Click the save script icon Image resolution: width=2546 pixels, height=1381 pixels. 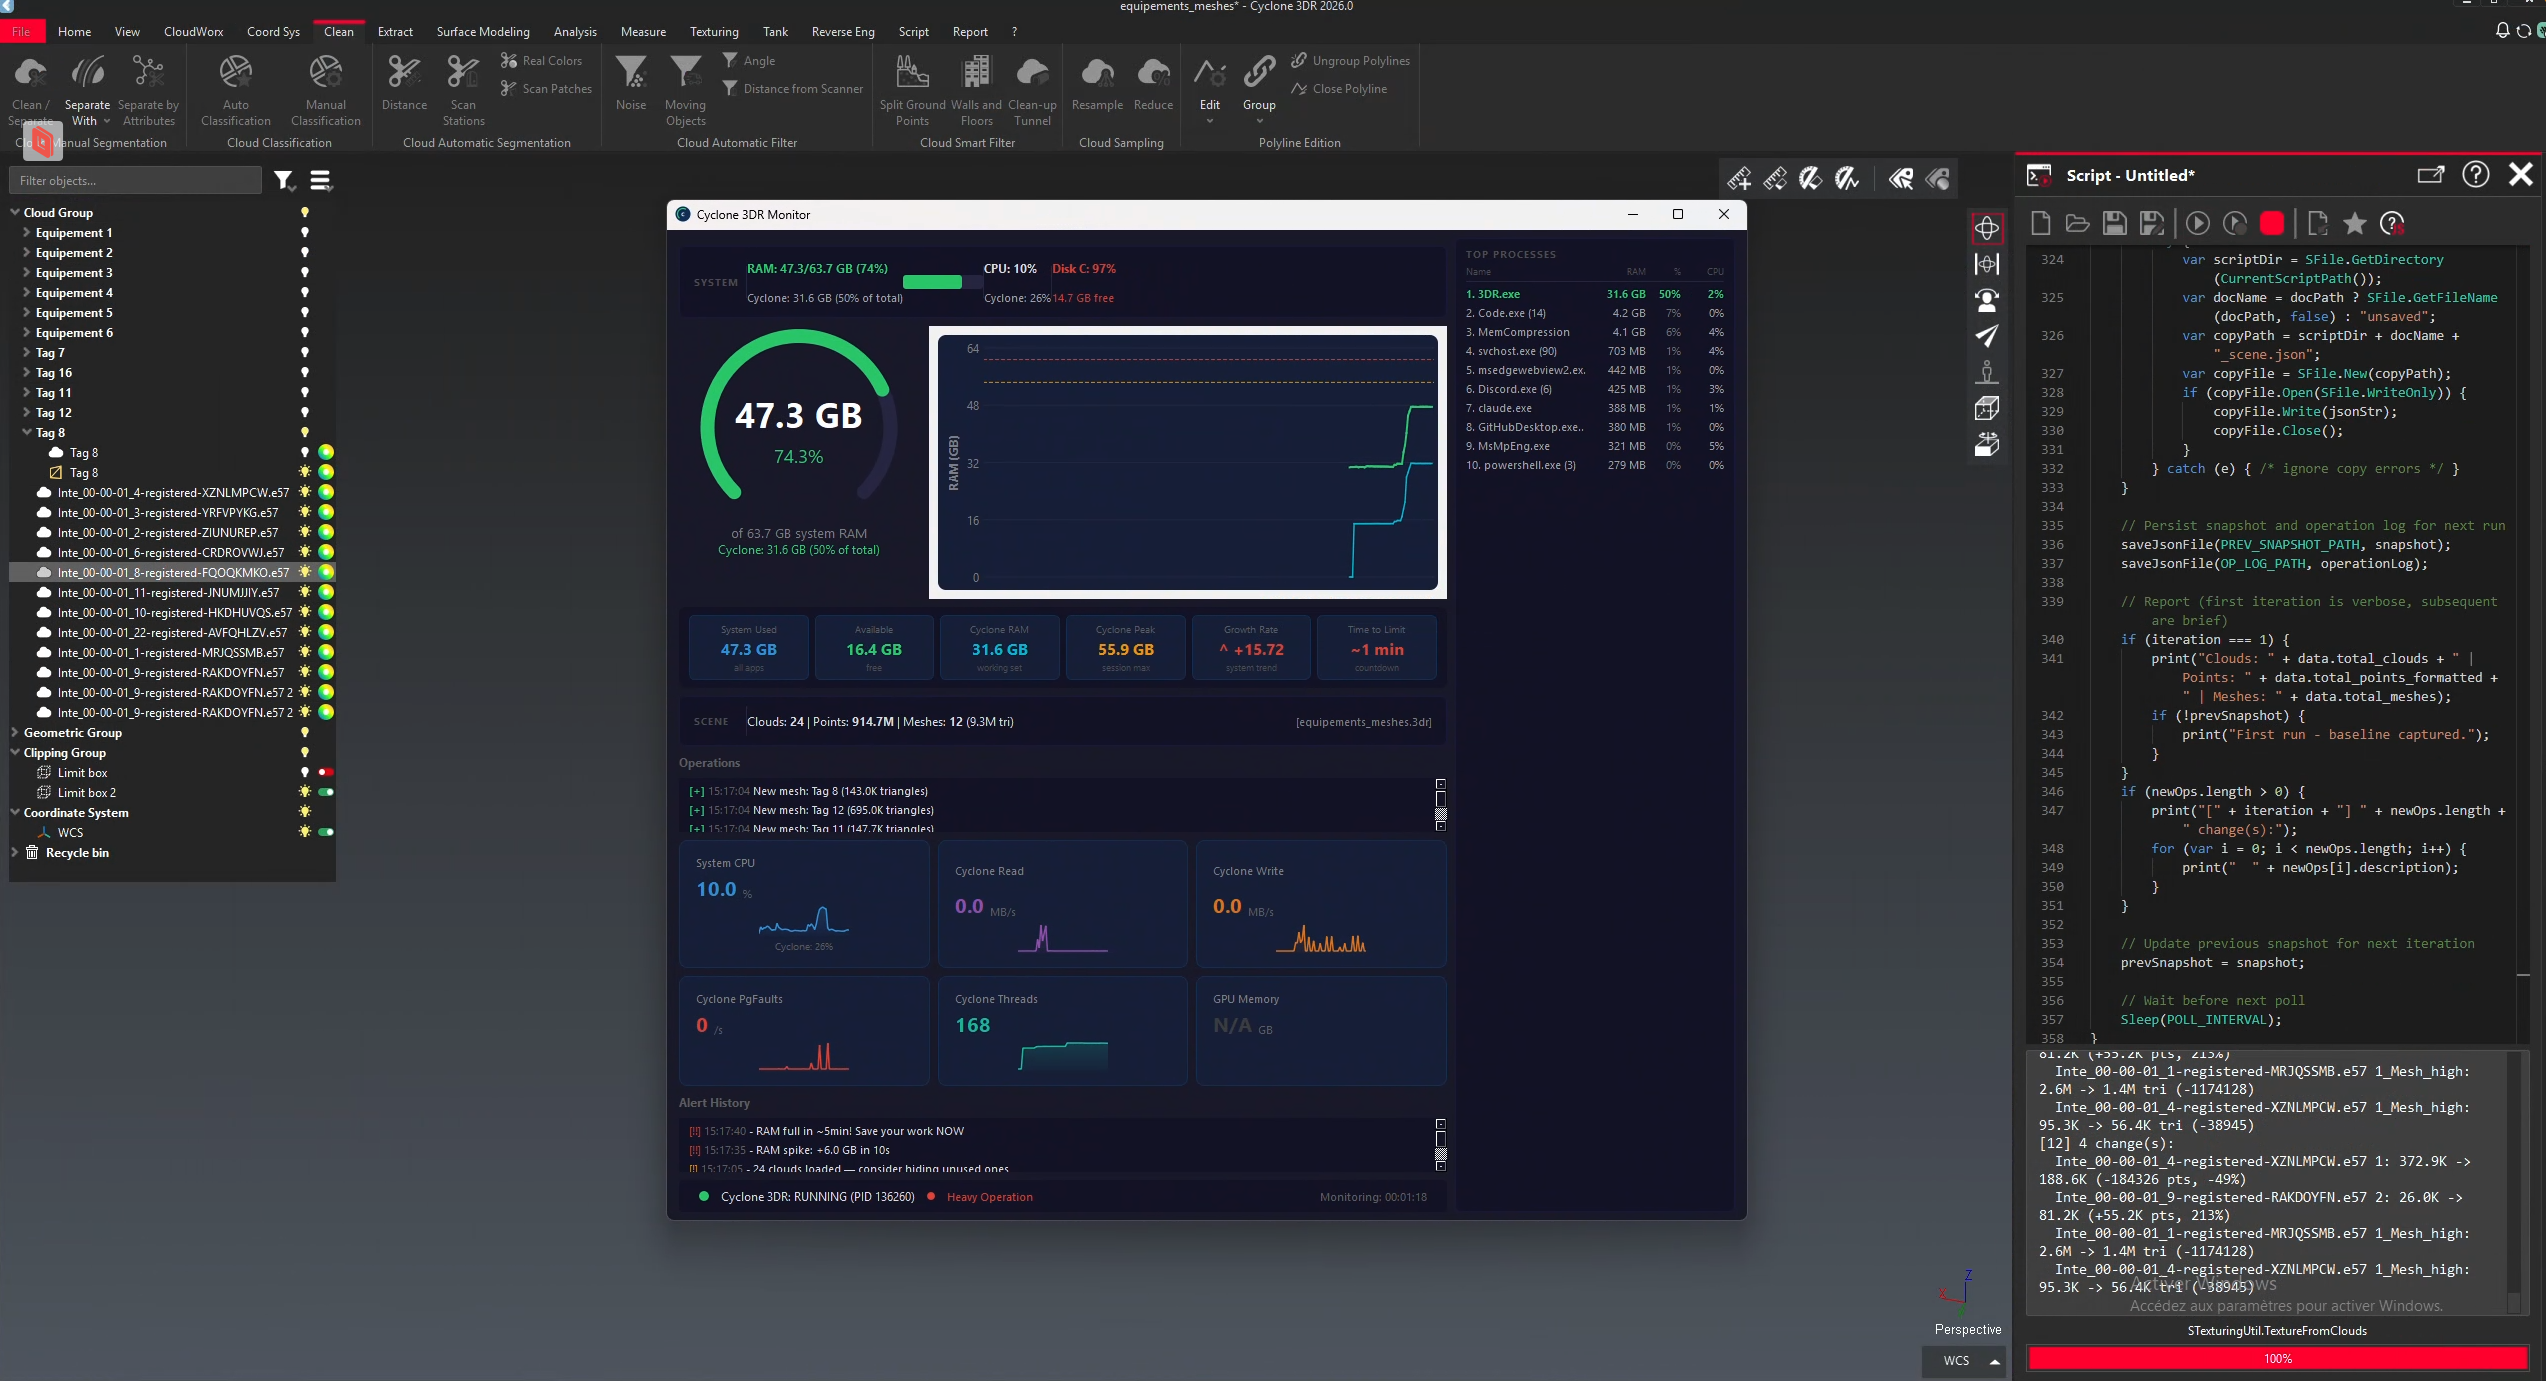2114,224
